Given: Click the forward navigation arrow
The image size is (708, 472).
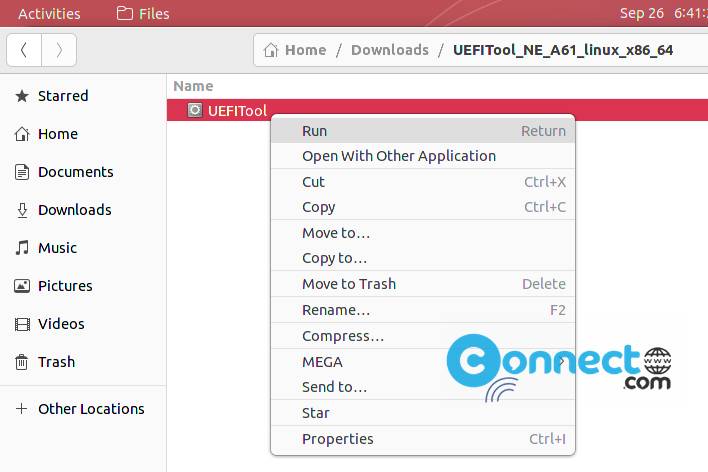Looking at the screenshot, I should (59, 50).
